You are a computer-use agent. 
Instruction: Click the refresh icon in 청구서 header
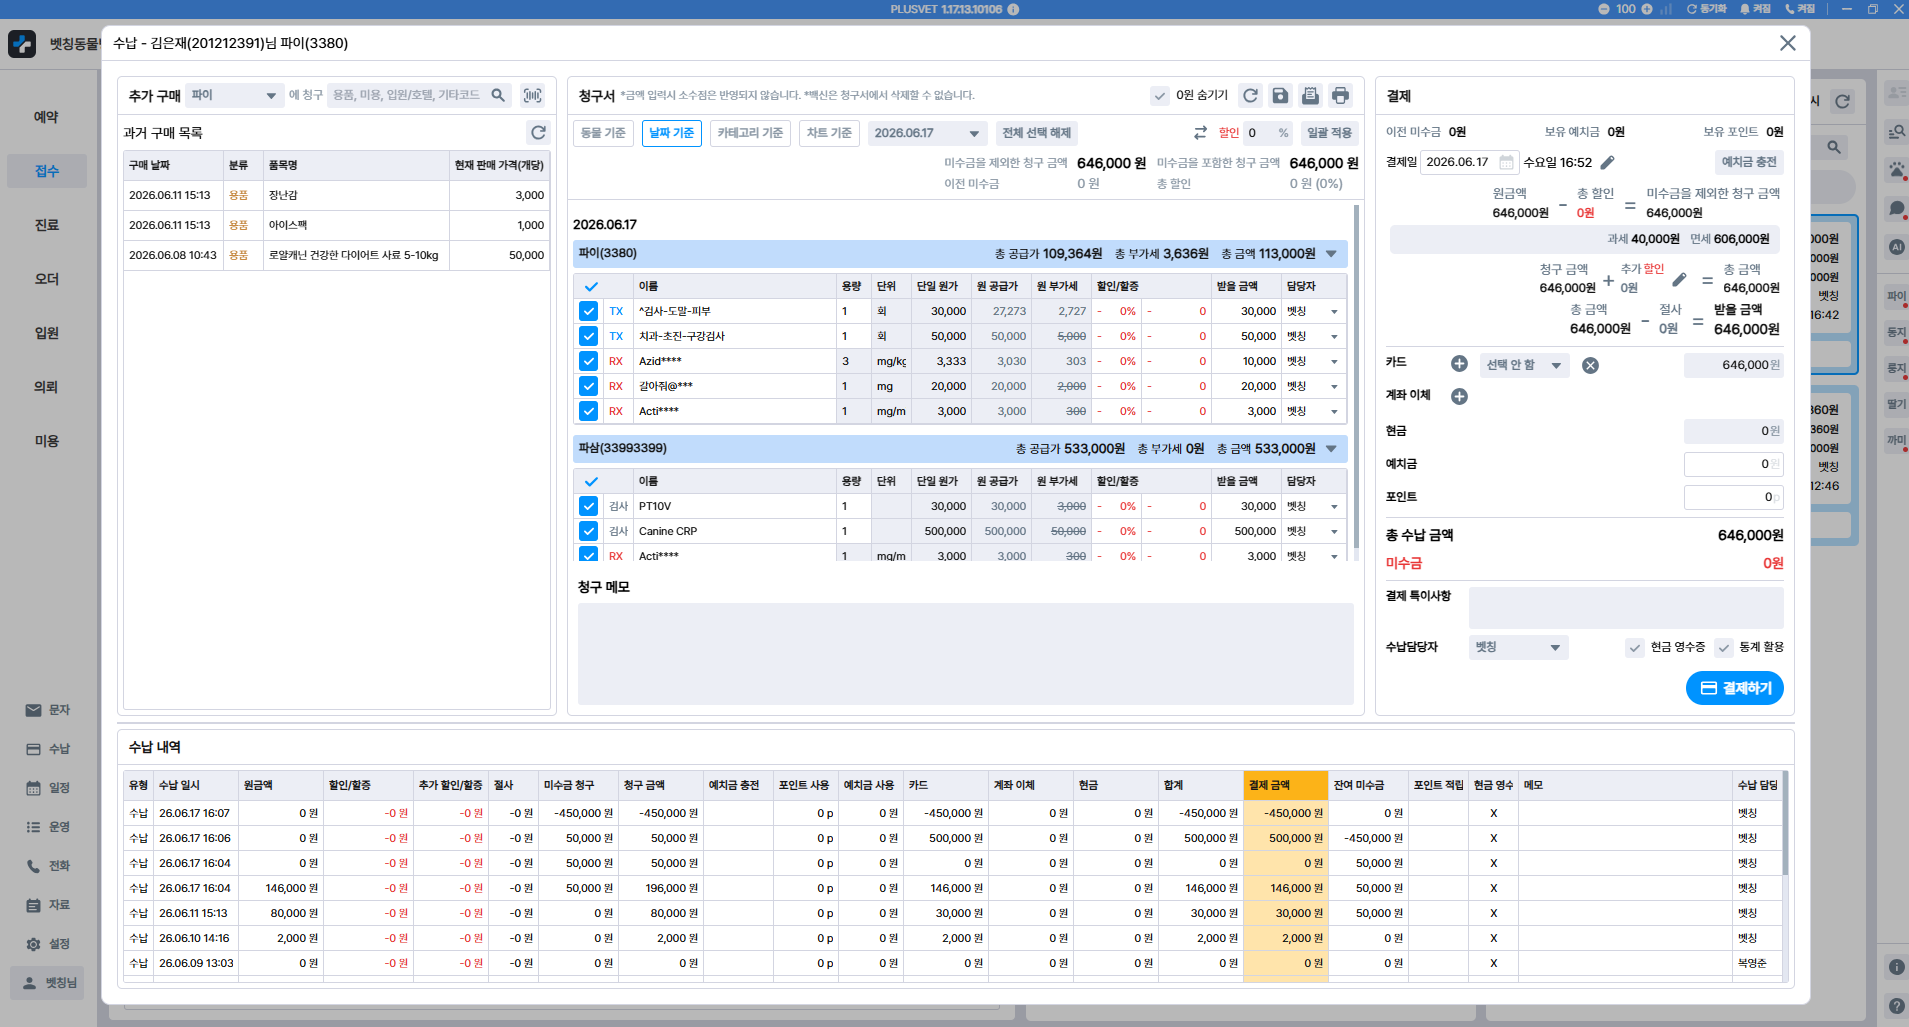(1250, 95)
